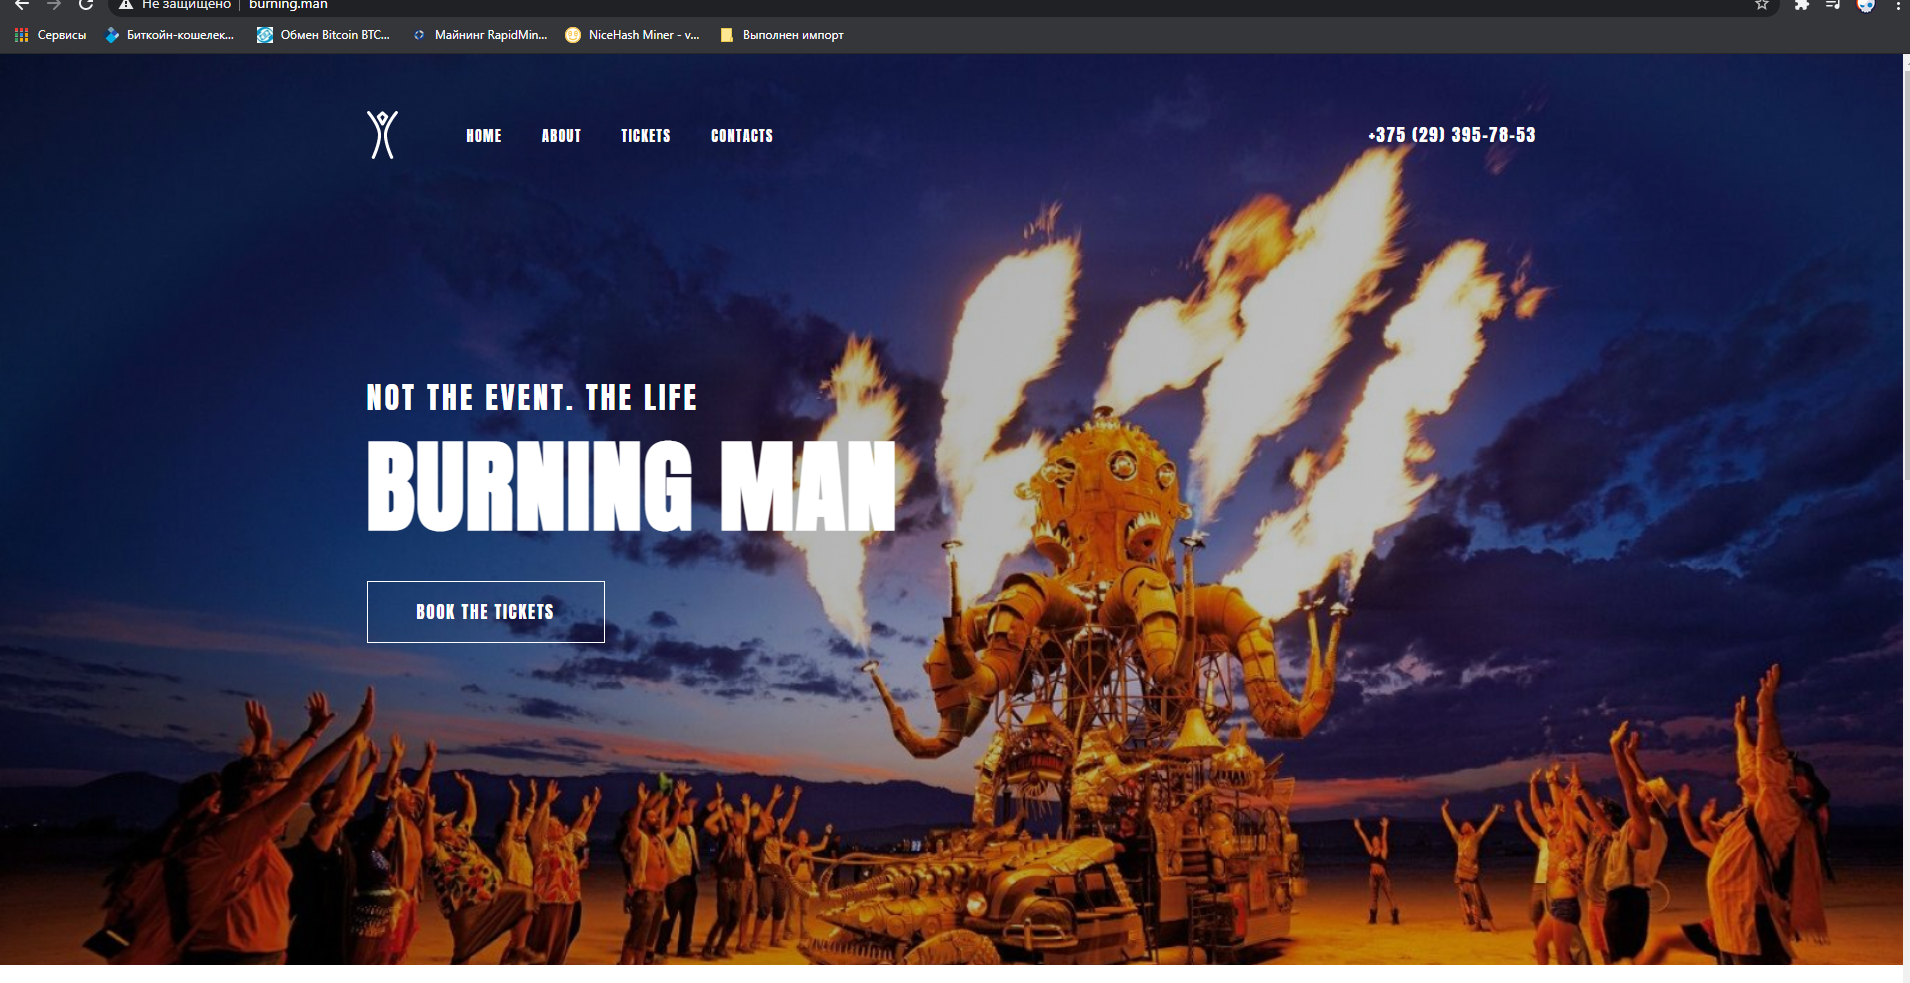This screenshot has height=983, width=1910.
Task: Bookmark this page with the star icon
Action: (x=1762, y=5)
